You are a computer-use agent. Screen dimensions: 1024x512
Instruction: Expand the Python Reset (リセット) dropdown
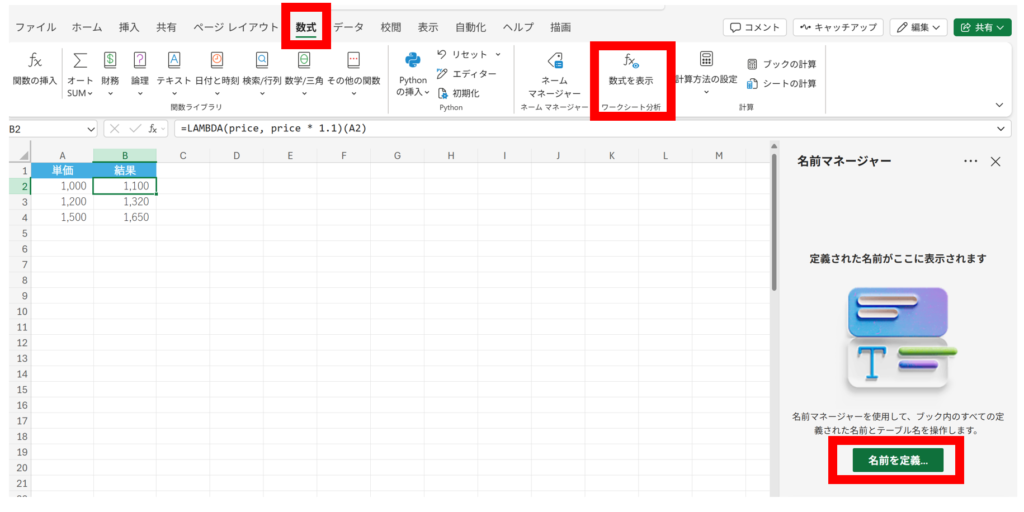498,54
